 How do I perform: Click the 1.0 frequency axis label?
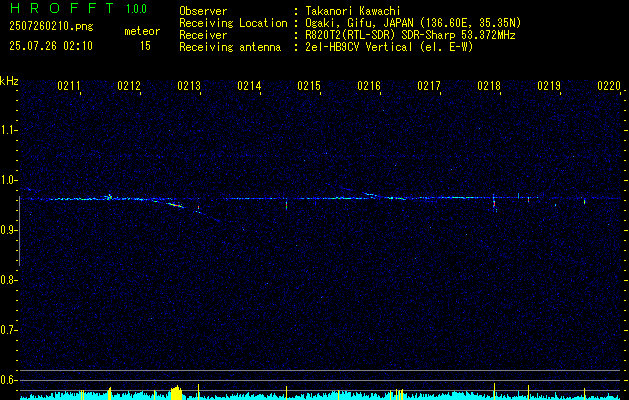point(8,180)
